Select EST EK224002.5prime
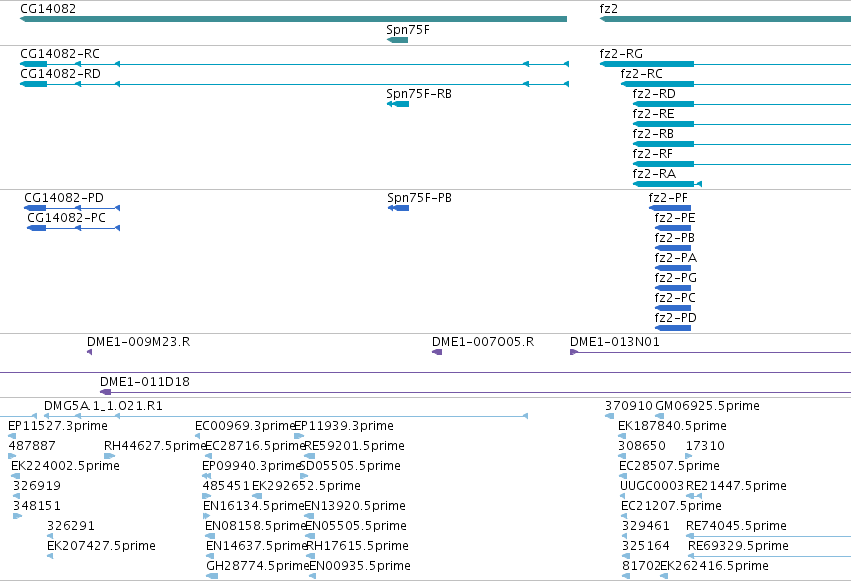This screenshot has width=851, height=581. coord(15,476)
